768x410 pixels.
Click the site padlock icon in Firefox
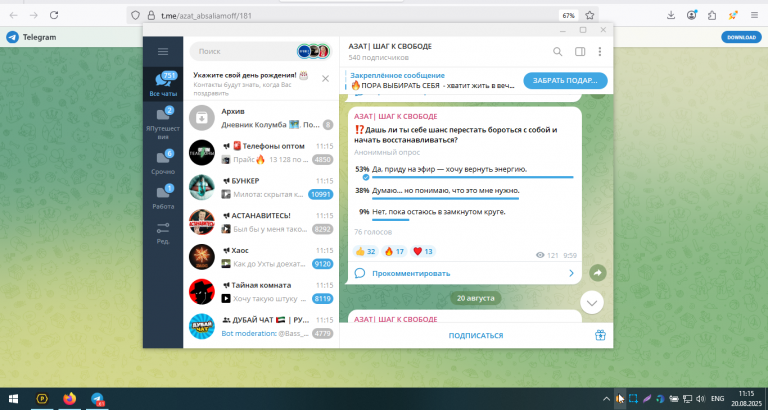tap(151, 15)
